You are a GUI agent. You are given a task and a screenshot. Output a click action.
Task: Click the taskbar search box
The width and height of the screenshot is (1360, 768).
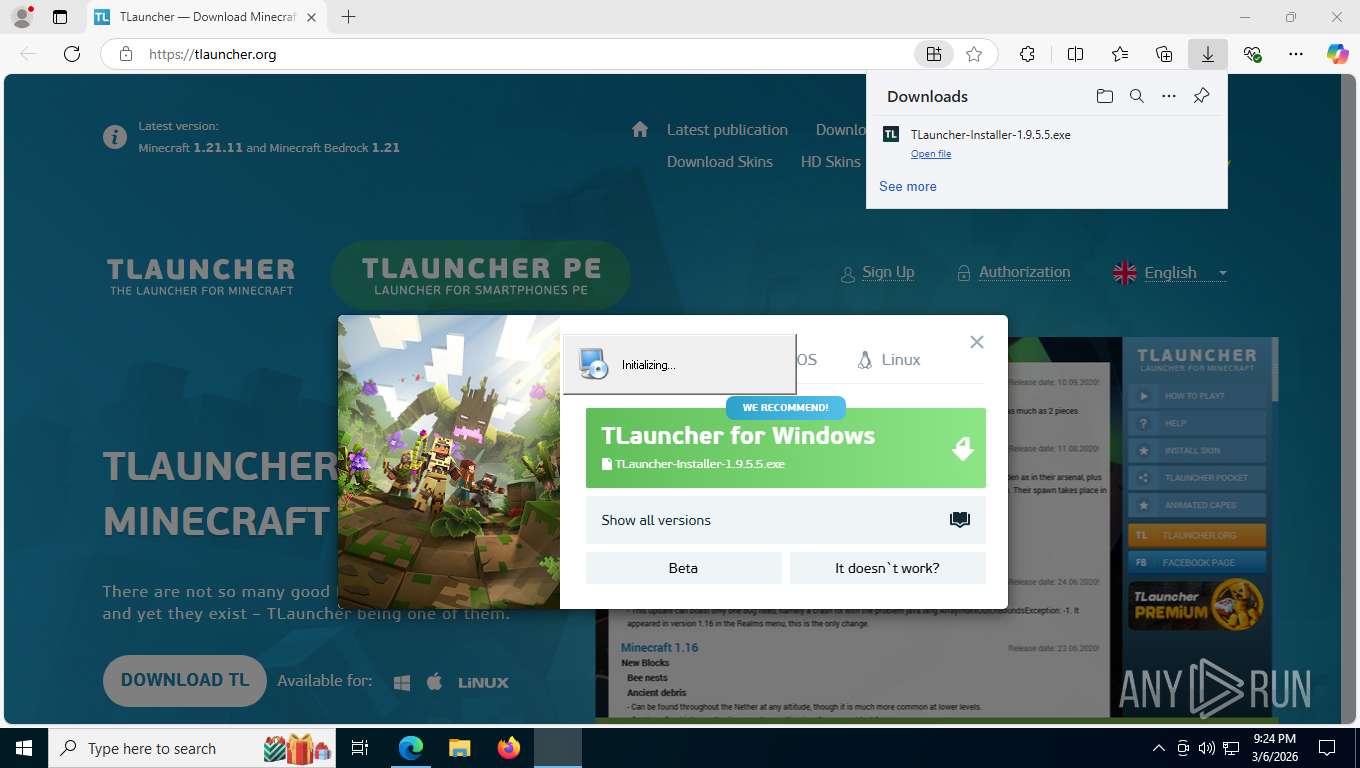193,748
